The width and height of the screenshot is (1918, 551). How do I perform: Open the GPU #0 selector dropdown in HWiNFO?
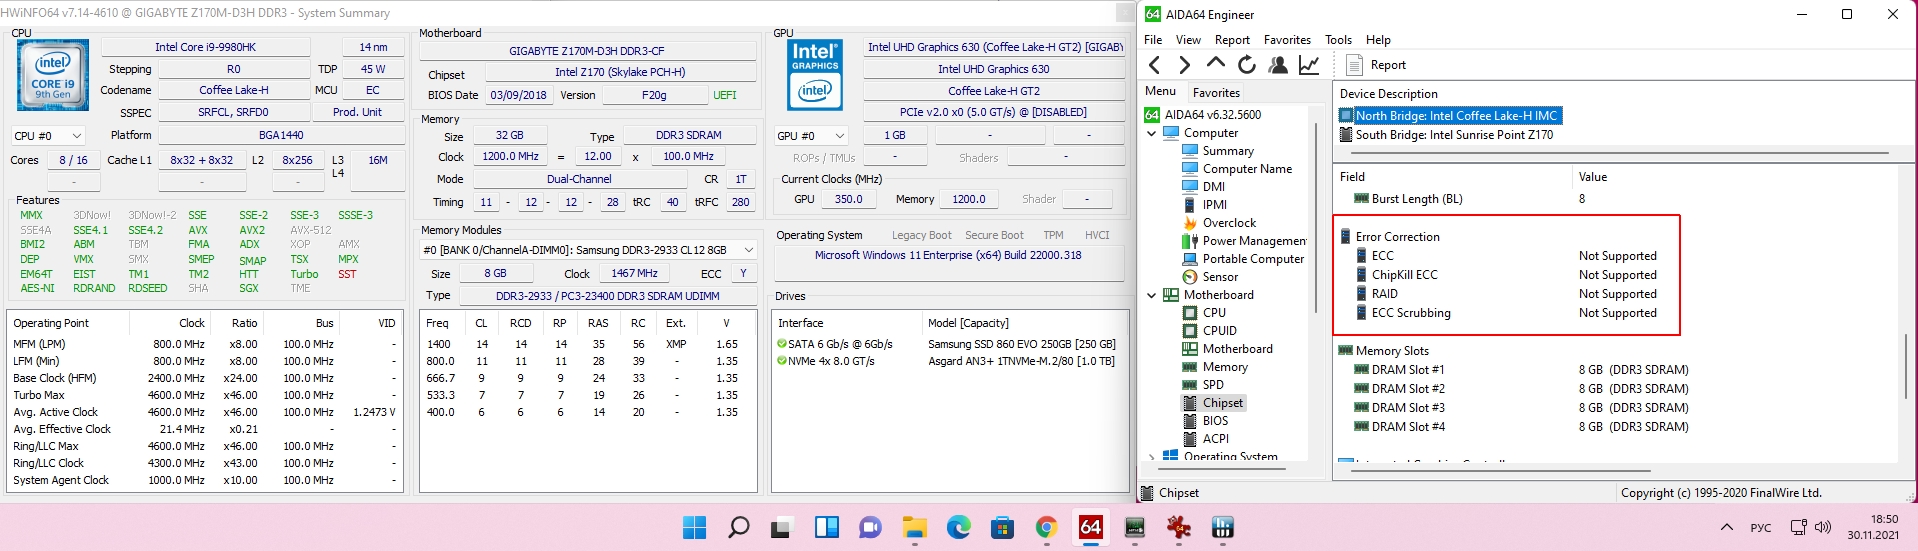[811, 136]
